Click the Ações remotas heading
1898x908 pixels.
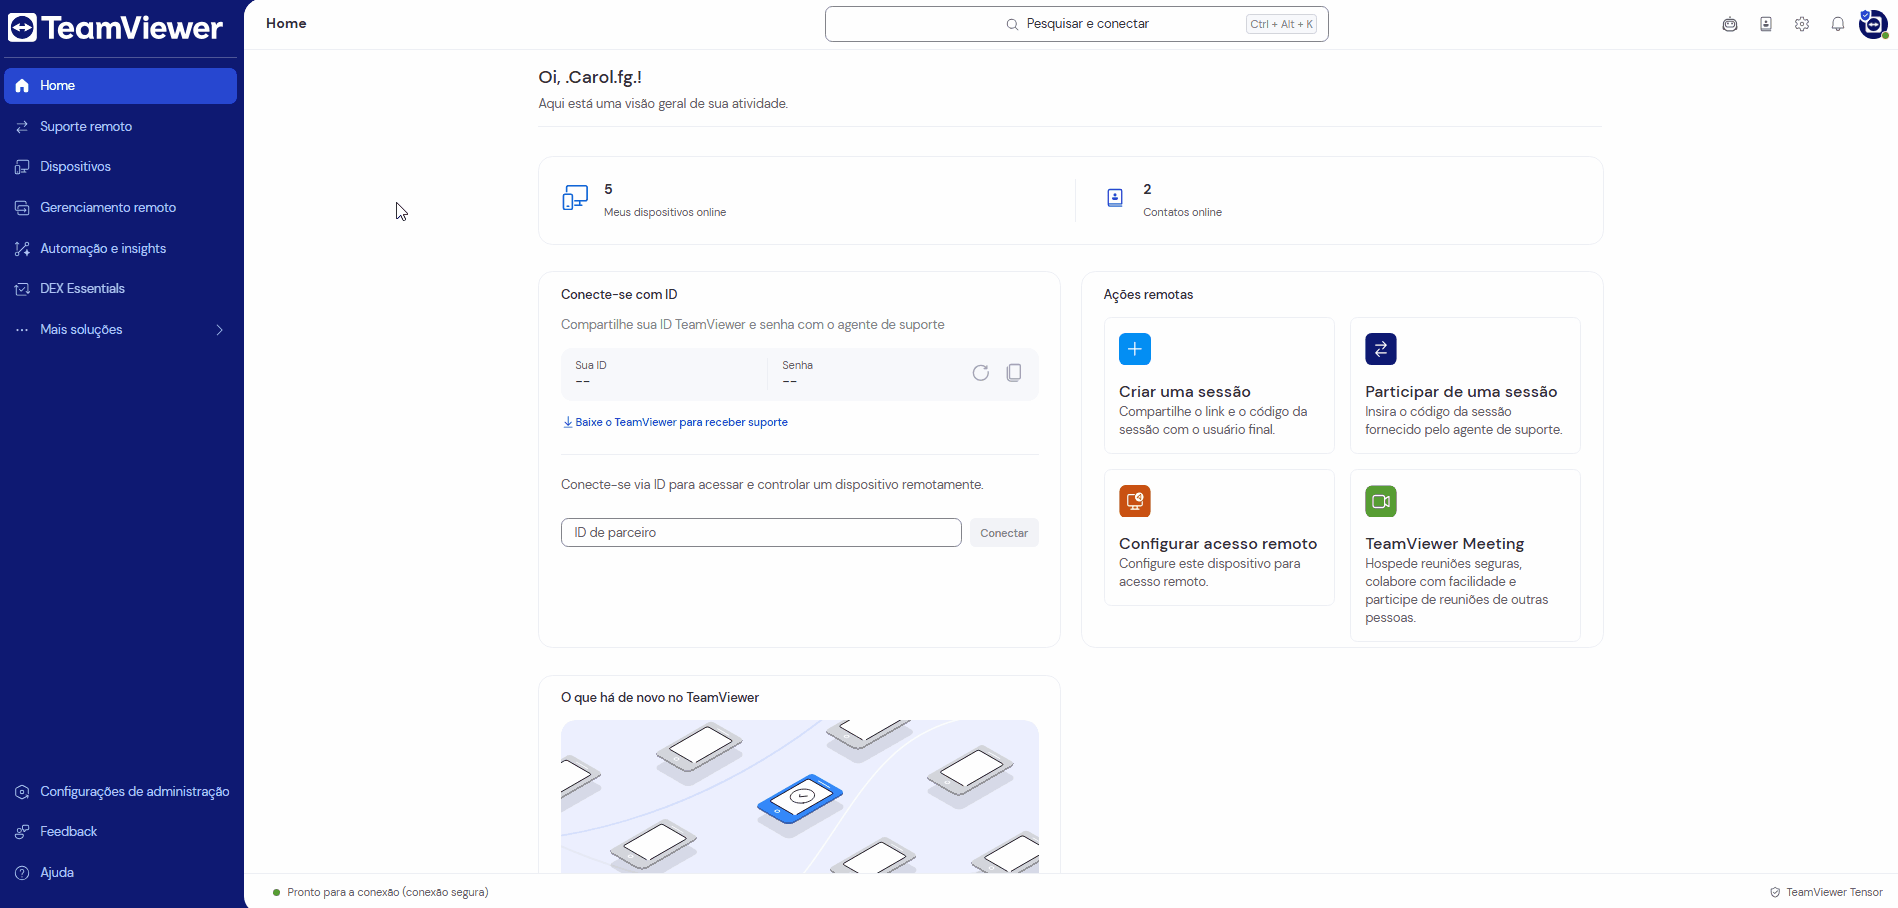click(x=1148, y=295)
